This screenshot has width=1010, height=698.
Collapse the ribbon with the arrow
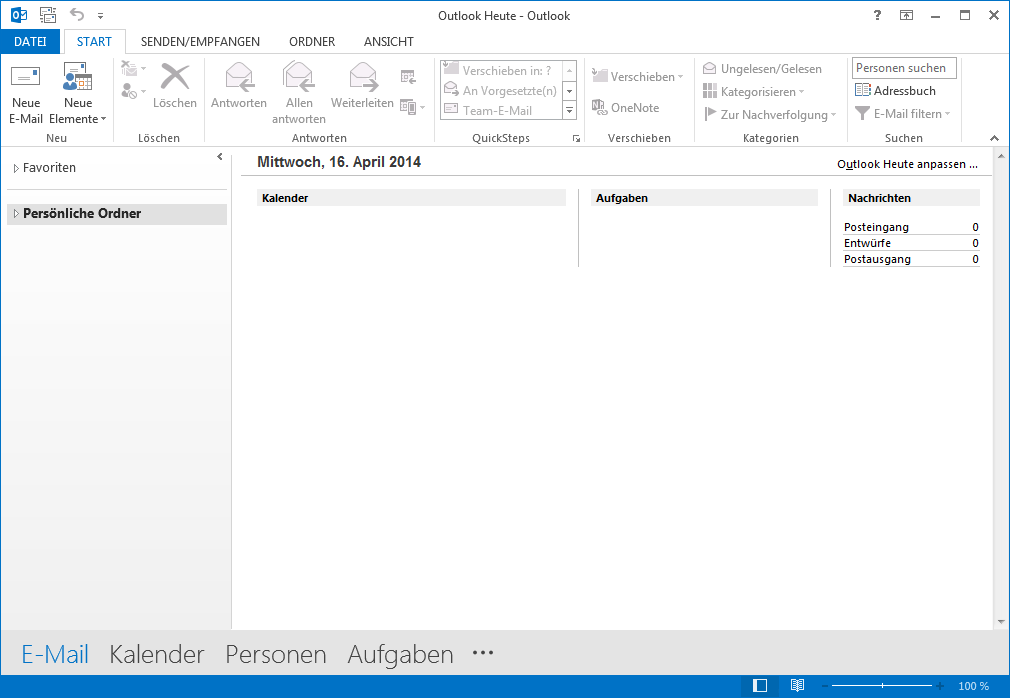point(995,138)
